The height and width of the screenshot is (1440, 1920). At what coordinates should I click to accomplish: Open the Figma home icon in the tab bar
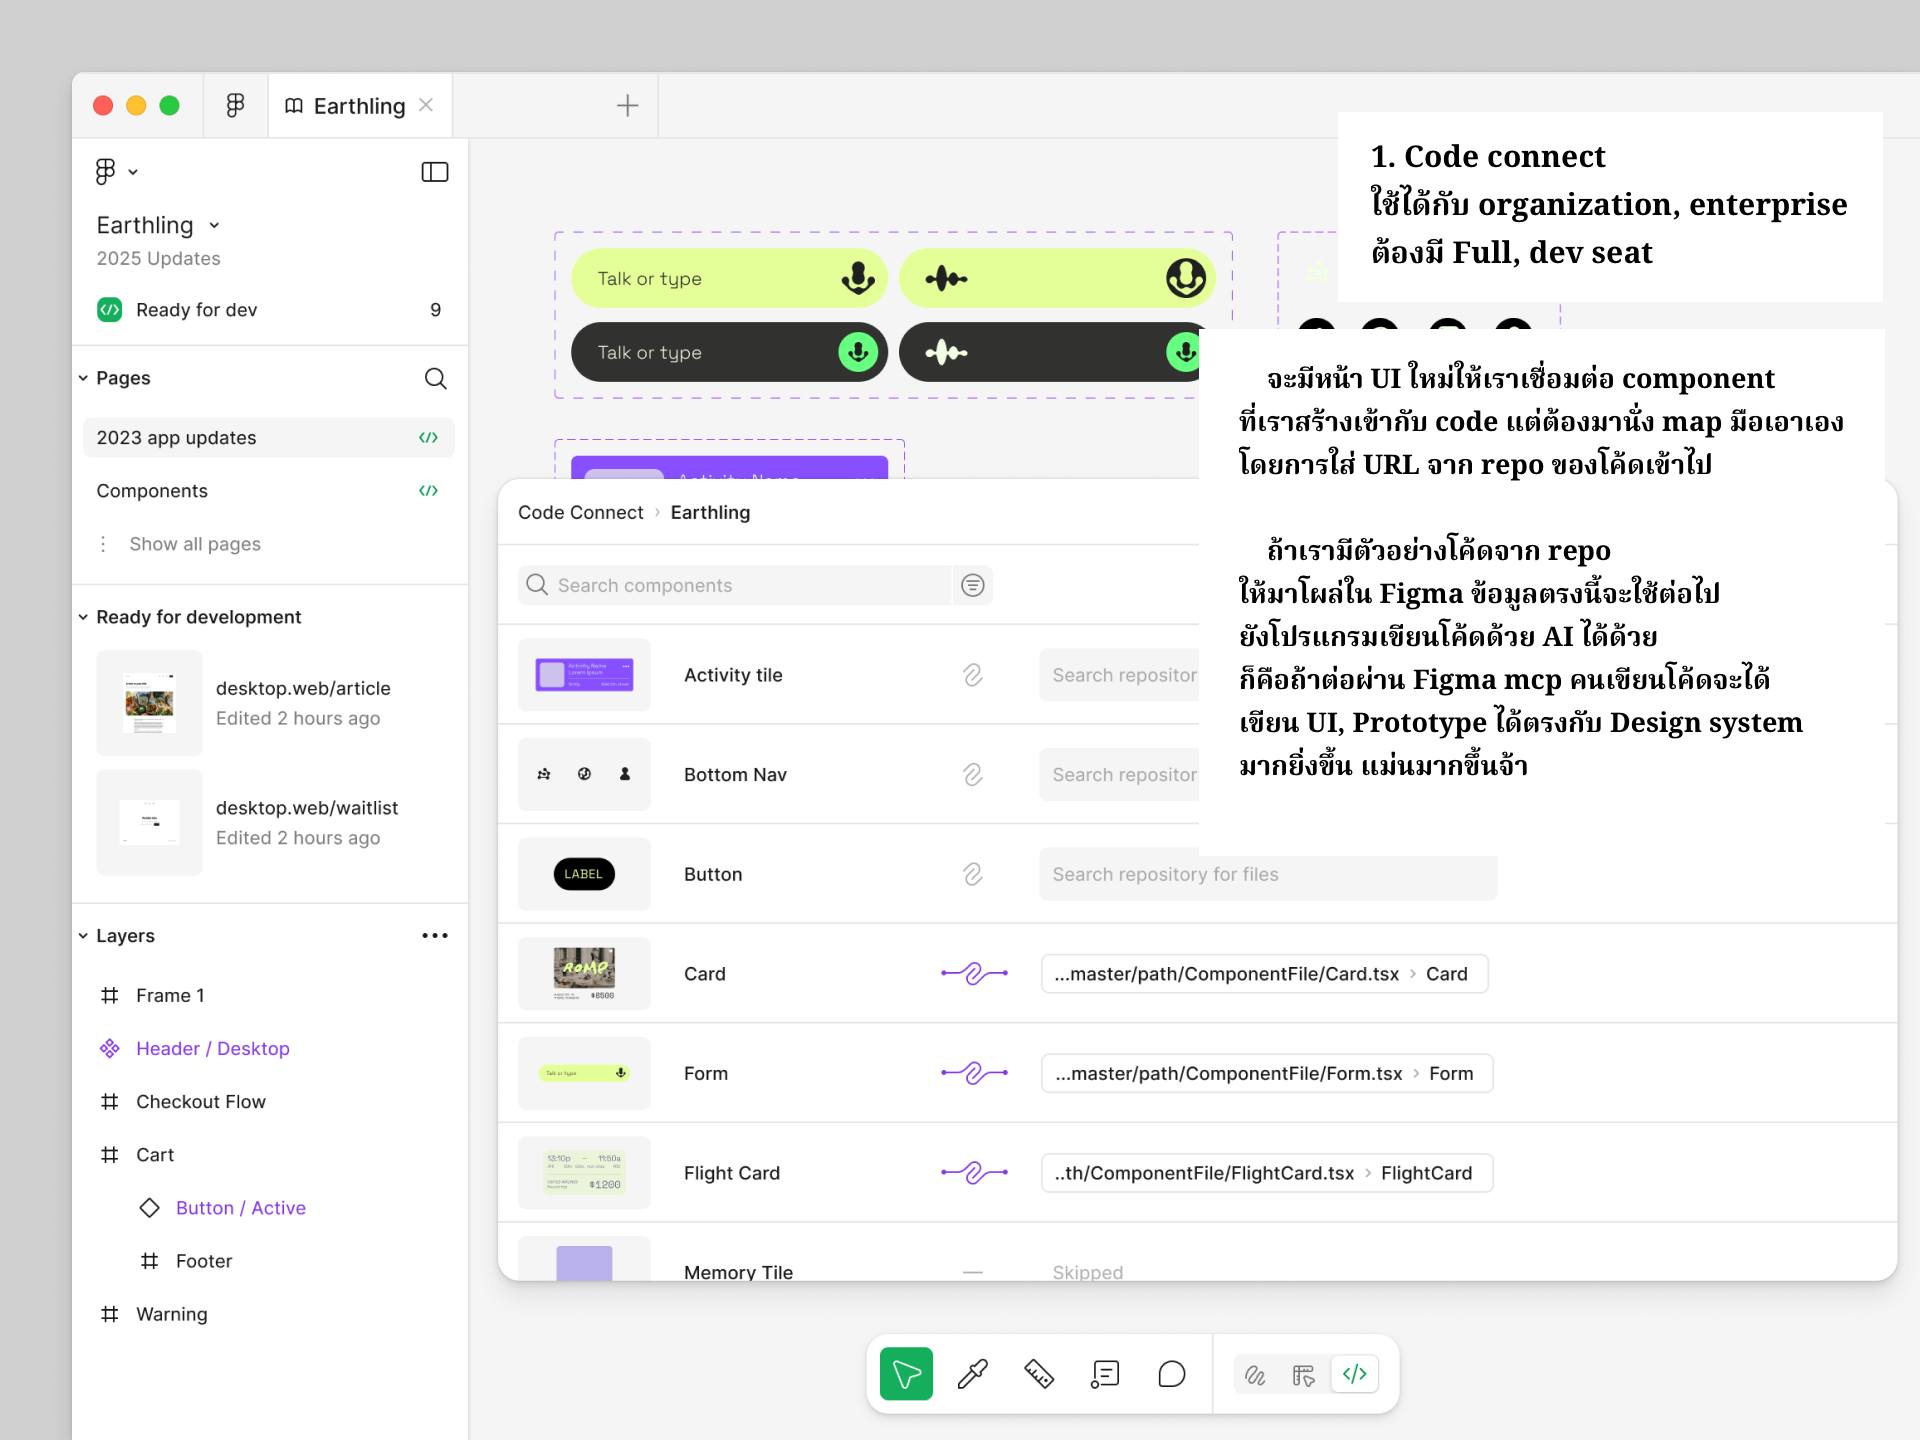point(235,105)
